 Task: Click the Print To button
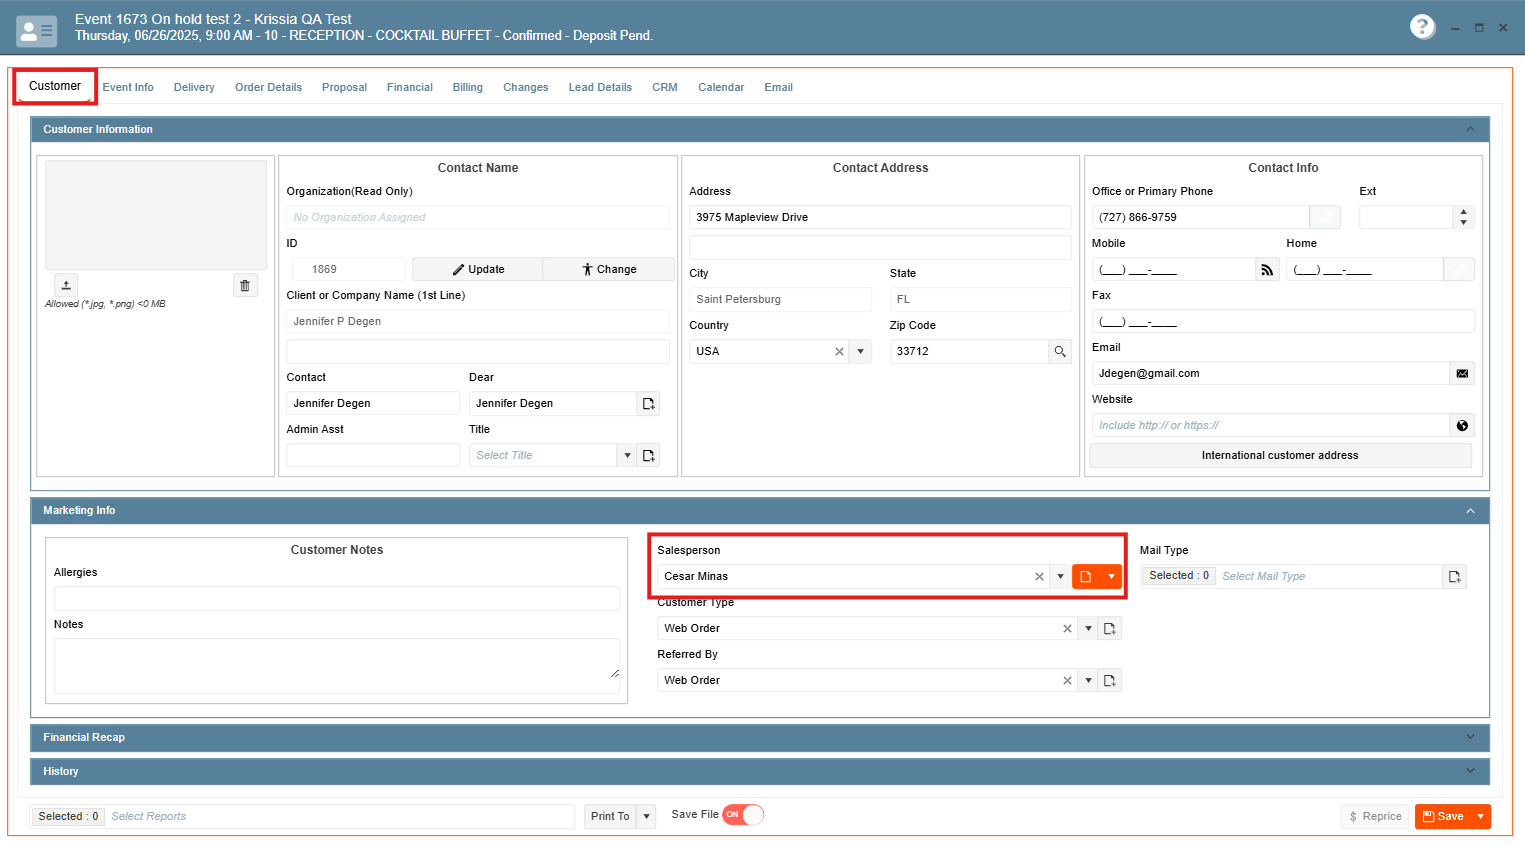610,816
